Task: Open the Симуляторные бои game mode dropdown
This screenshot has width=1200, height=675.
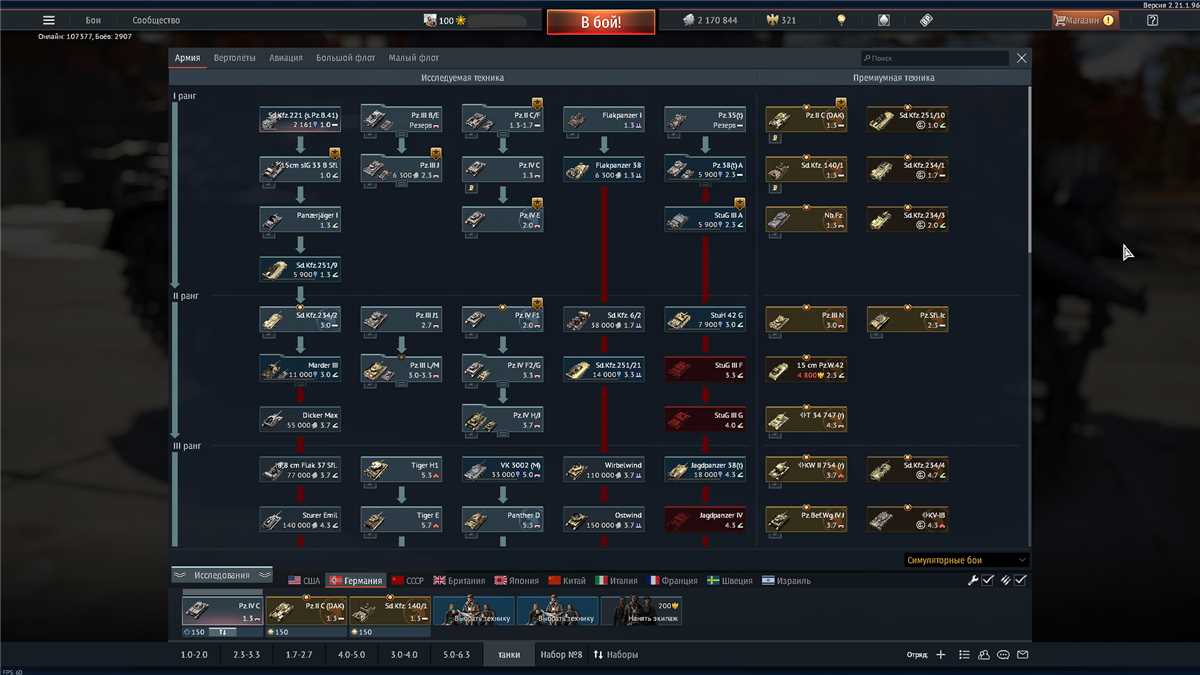Action: coord(966,560)
